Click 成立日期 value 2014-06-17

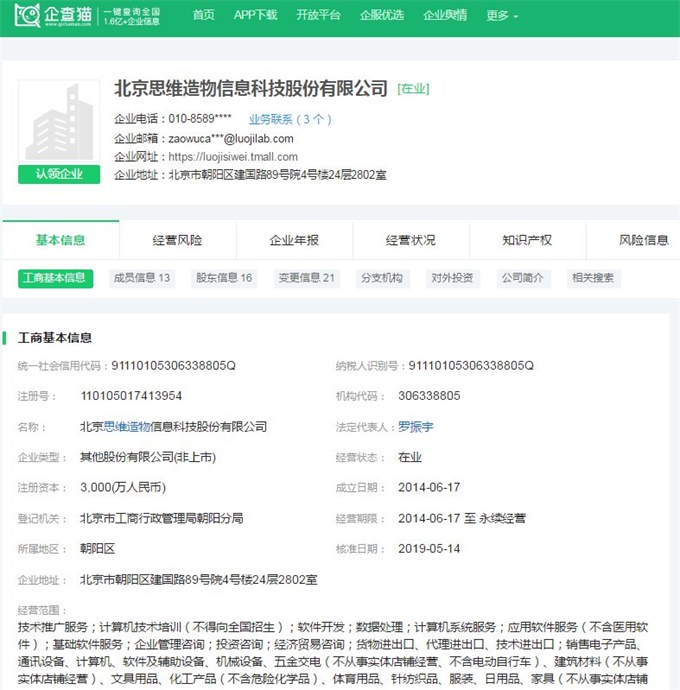[x=429, y=488]
